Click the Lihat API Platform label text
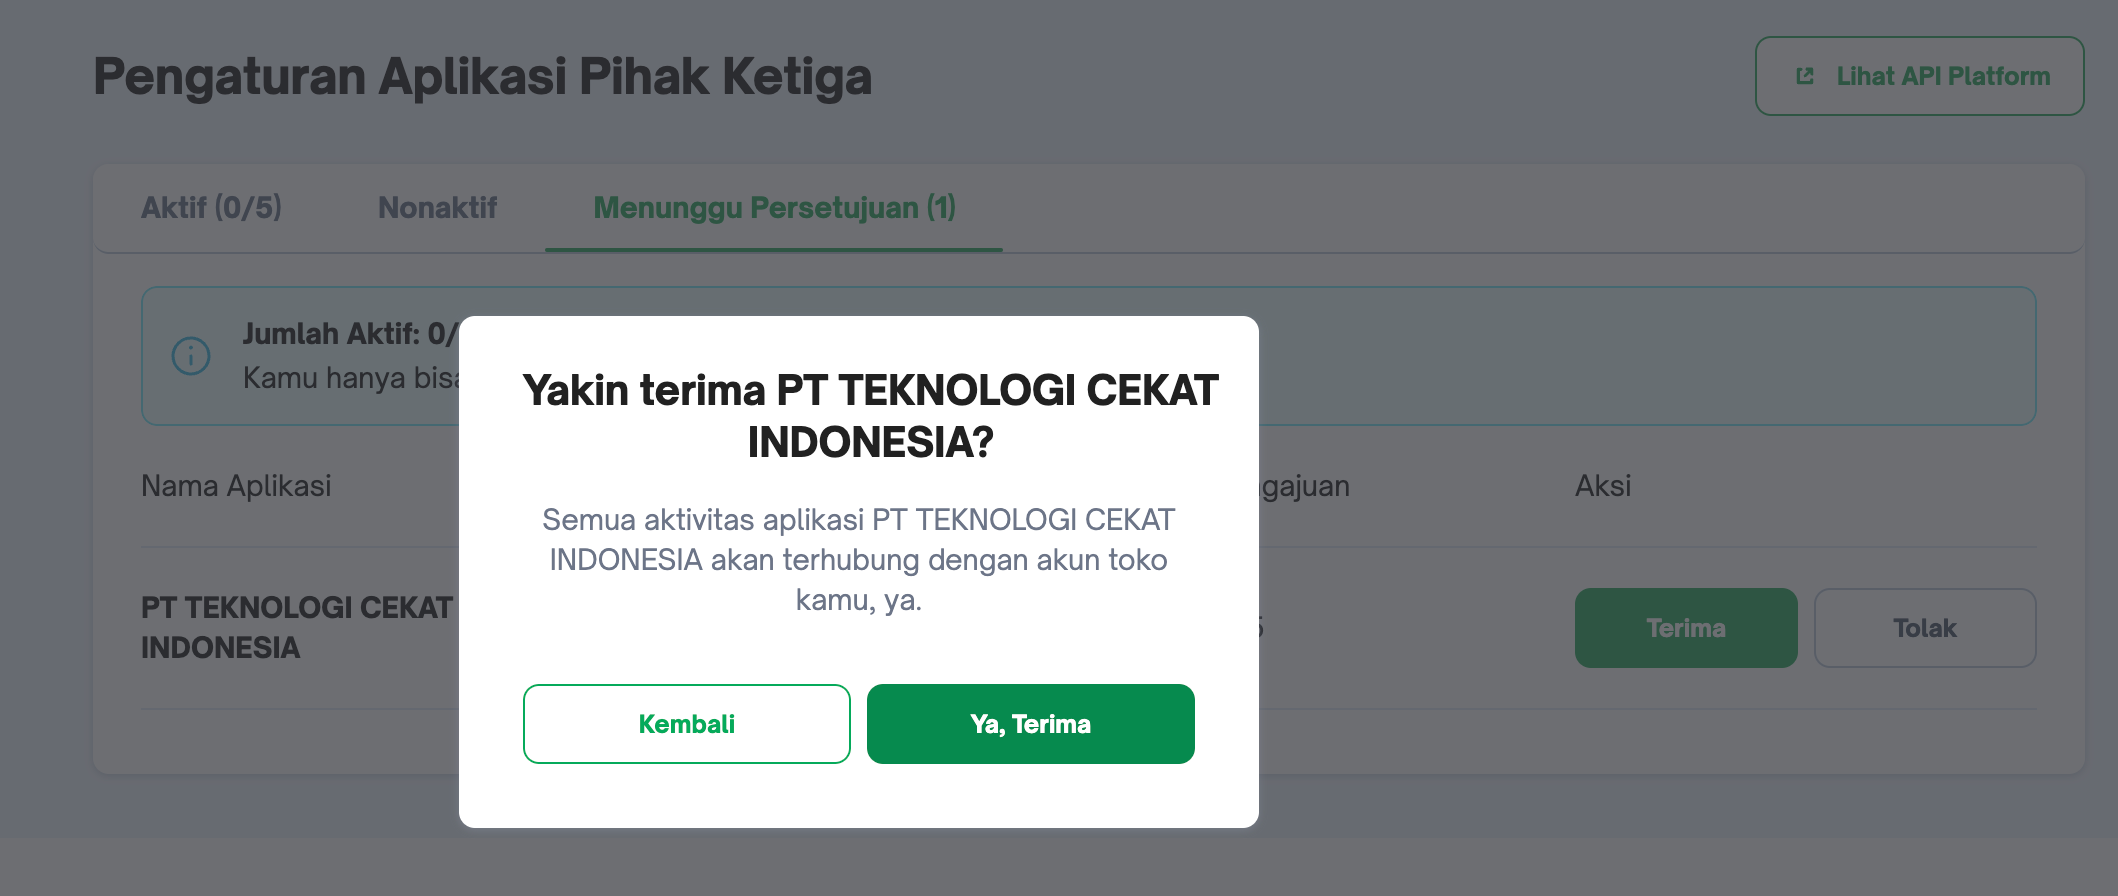The height and width of the screenshot is (896, 2118). pyautogui.click(x=1943, y=76)
